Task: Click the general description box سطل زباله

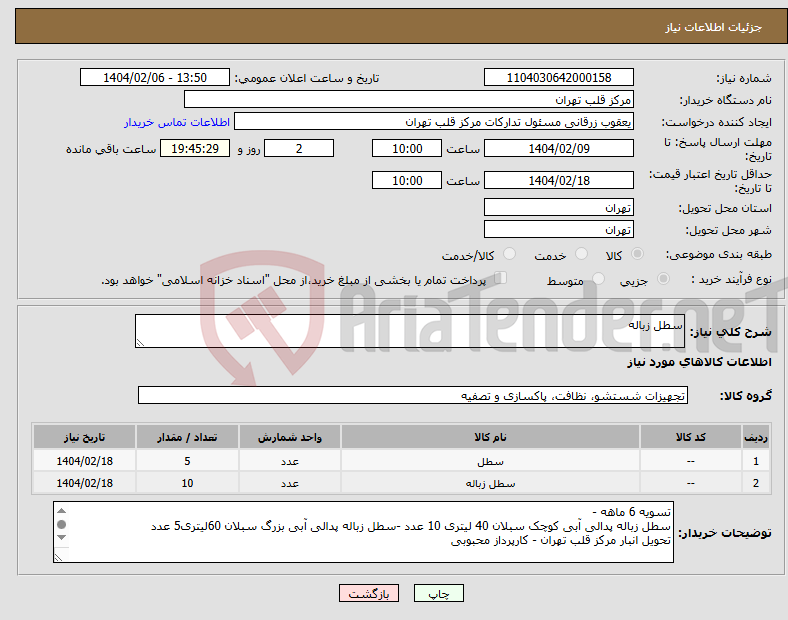Action: click(410, 331)
